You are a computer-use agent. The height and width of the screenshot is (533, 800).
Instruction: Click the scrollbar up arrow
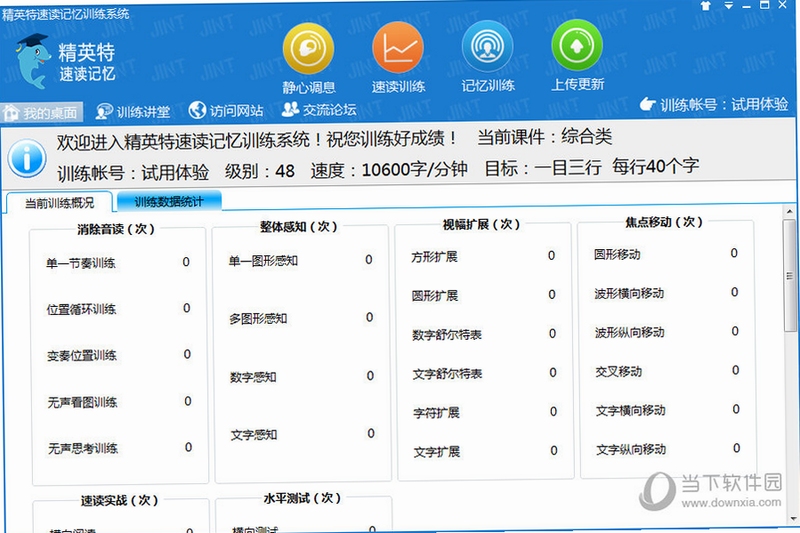click(790, 211)
